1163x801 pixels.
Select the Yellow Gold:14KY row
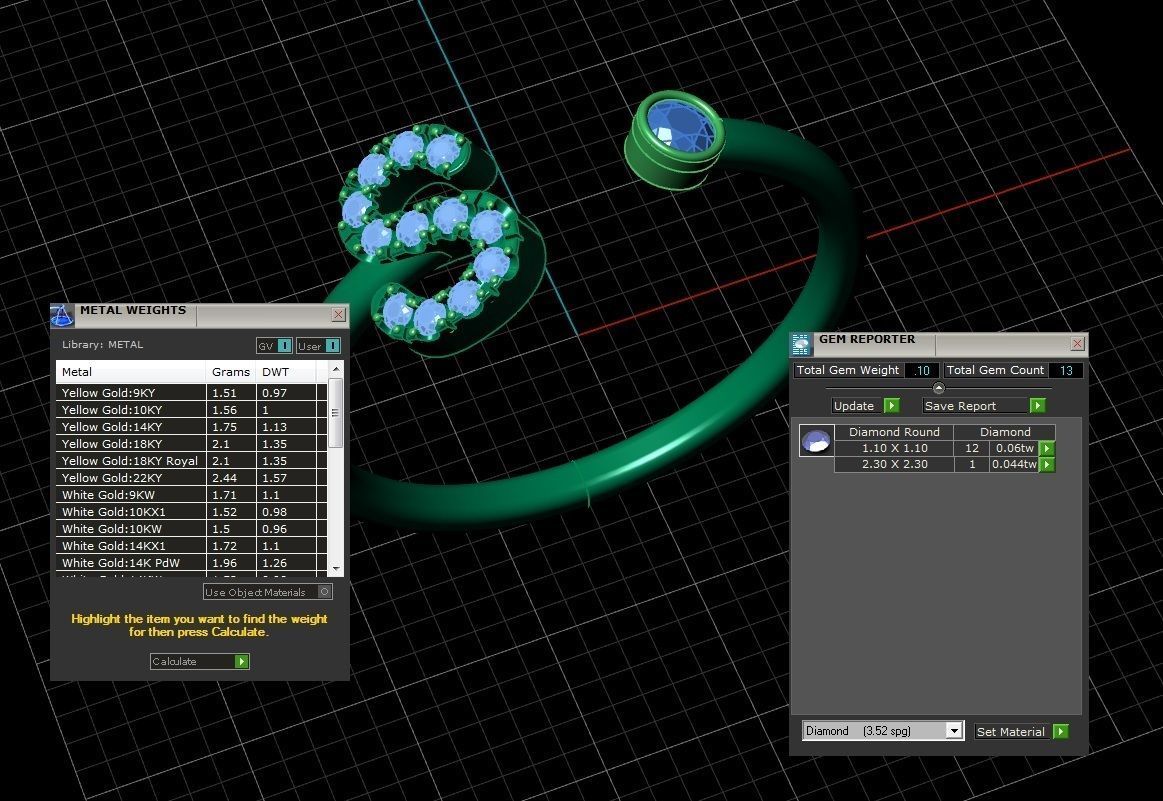coord(191,426)
